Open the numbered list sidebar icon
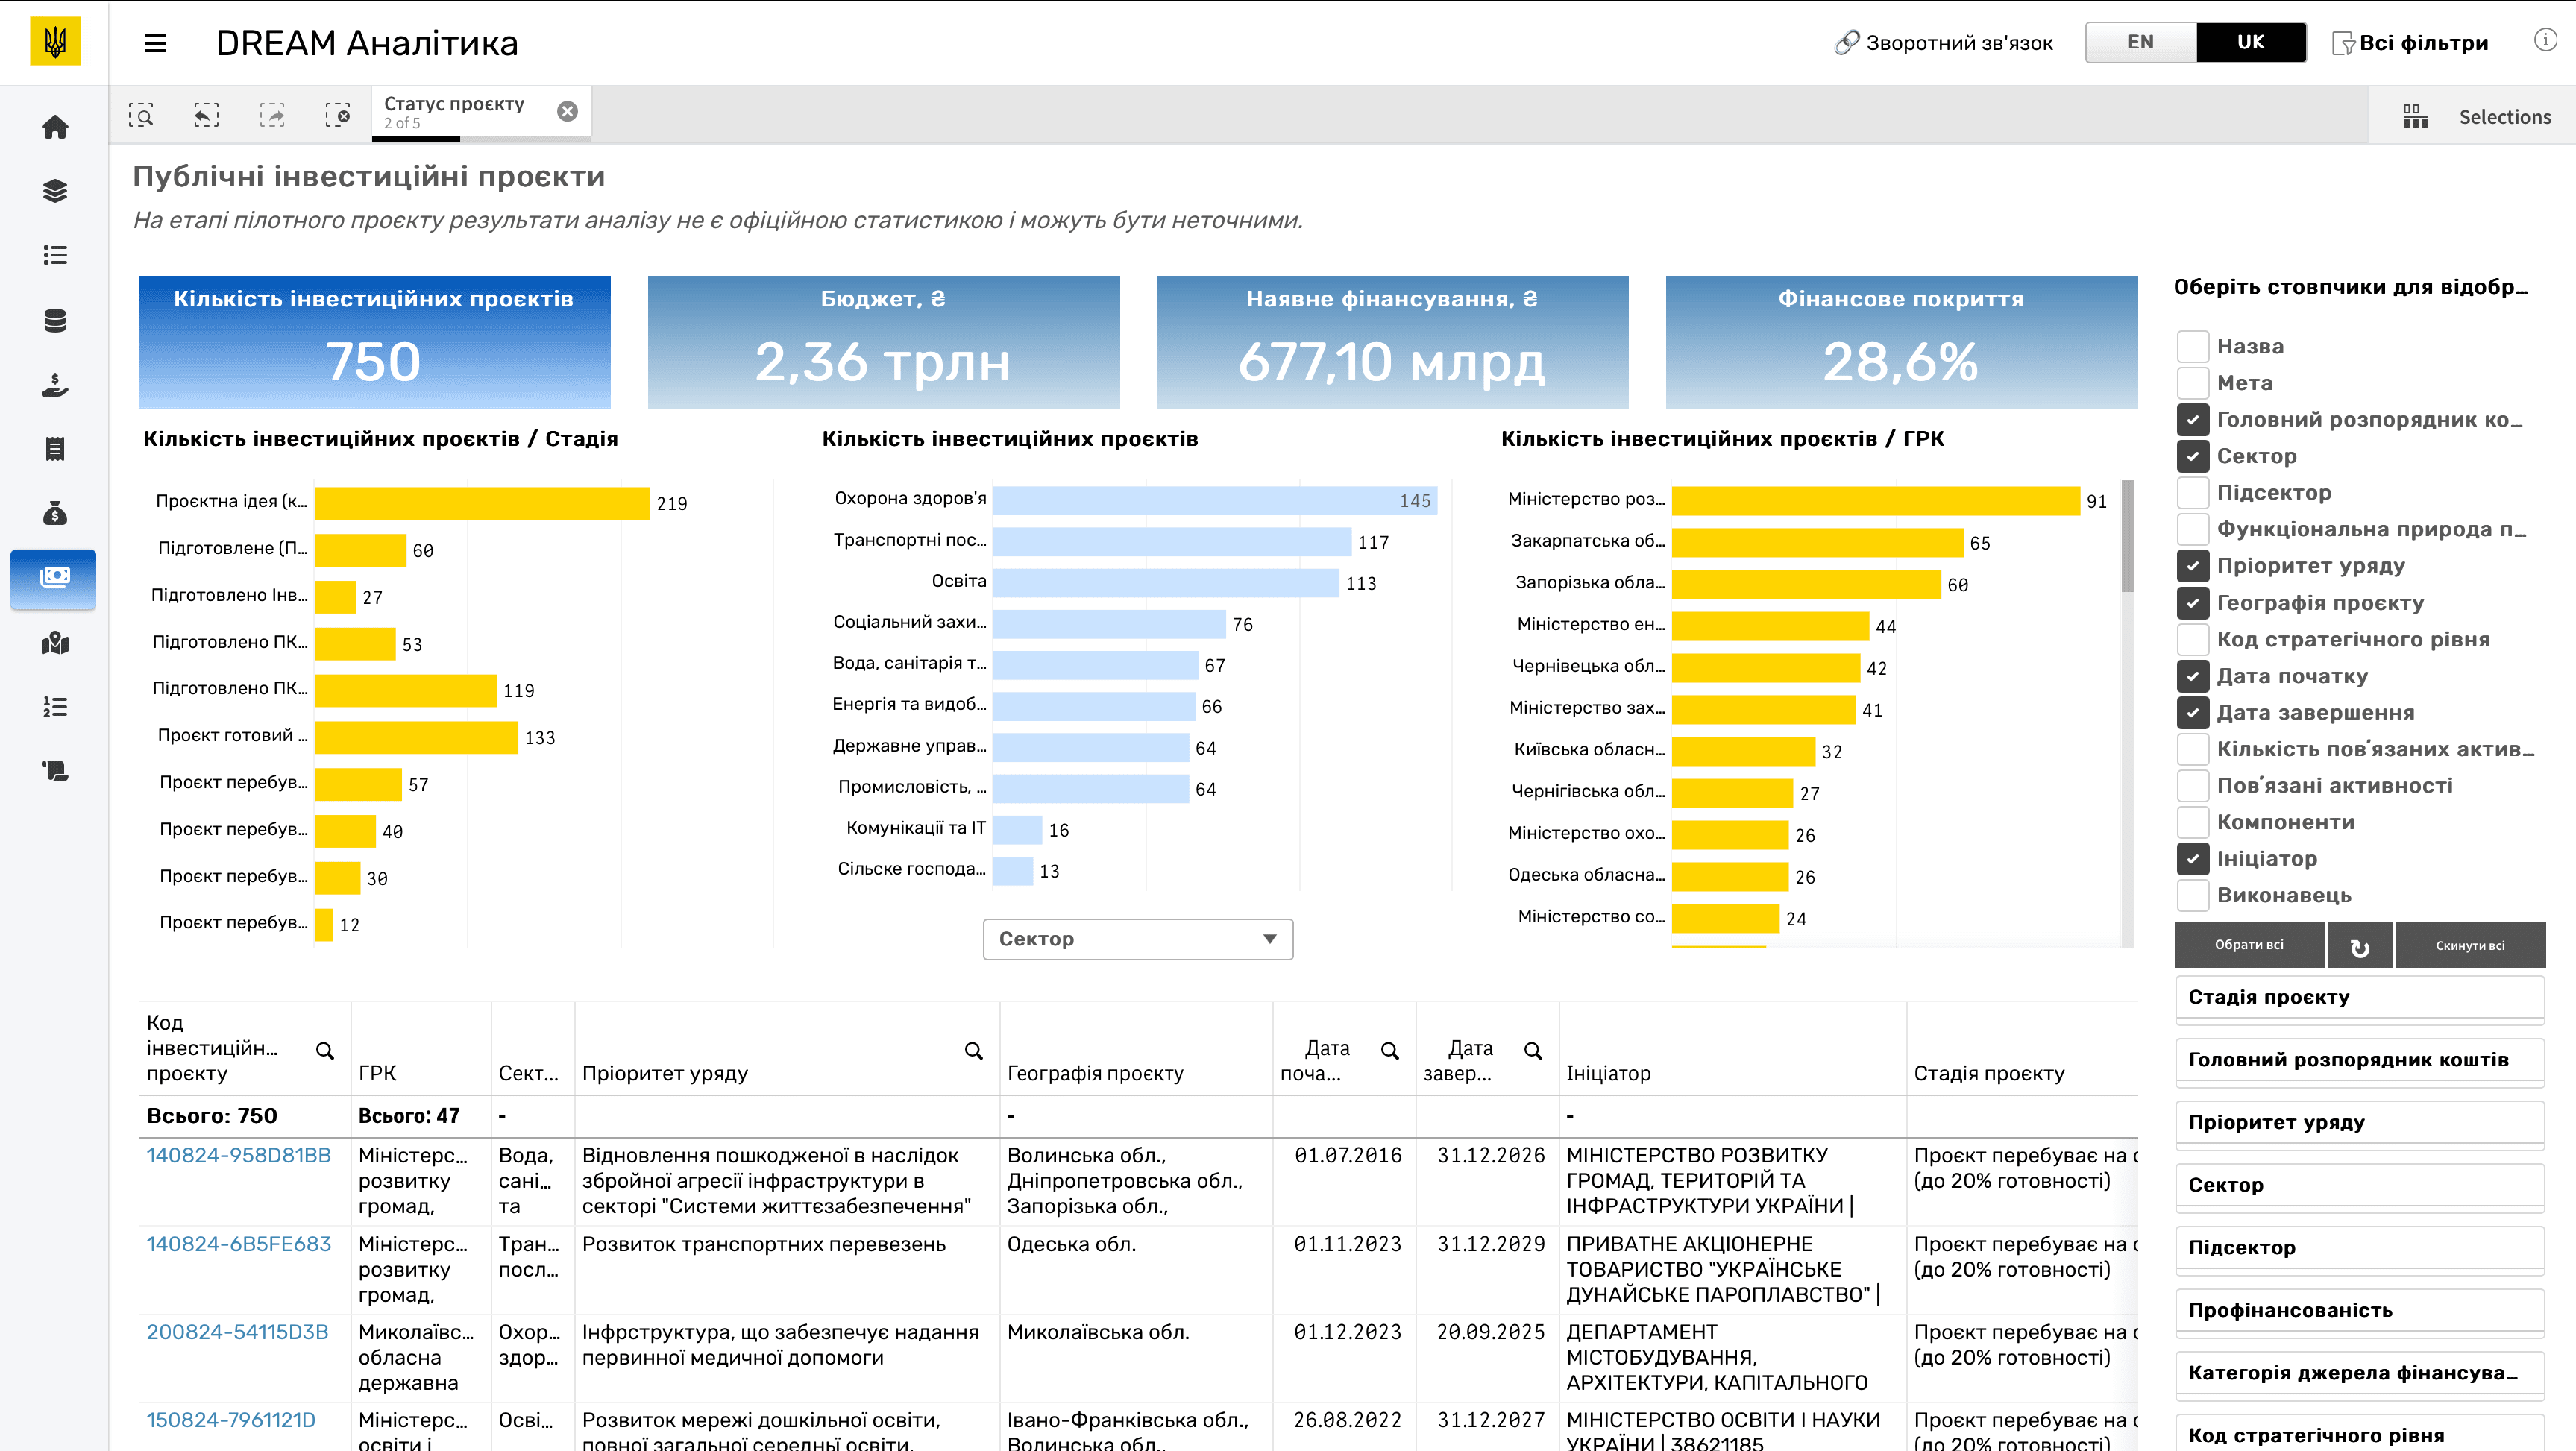The height and width of the screenshot is (1451, 2576). point(55,707)
